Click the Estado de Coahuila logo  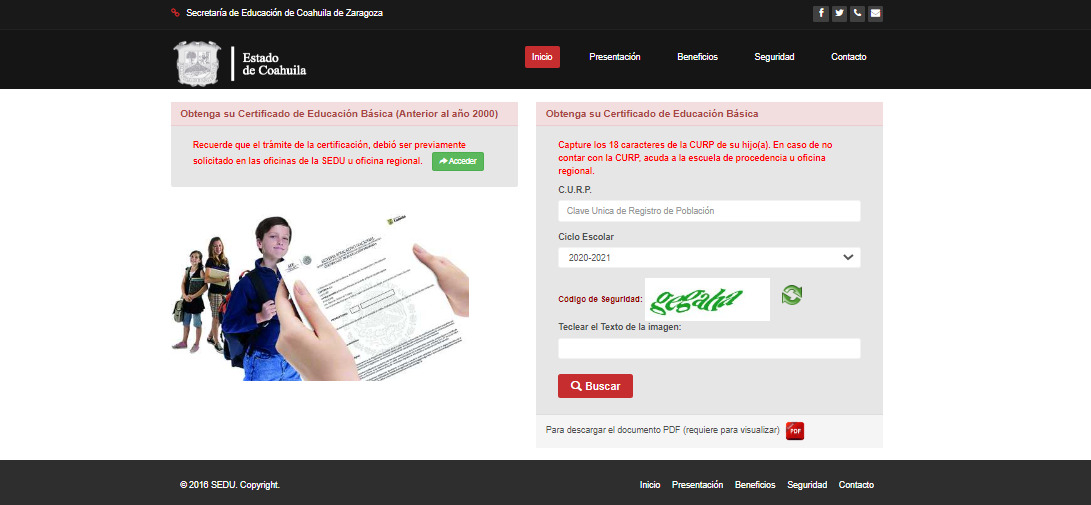coord(240,63)
